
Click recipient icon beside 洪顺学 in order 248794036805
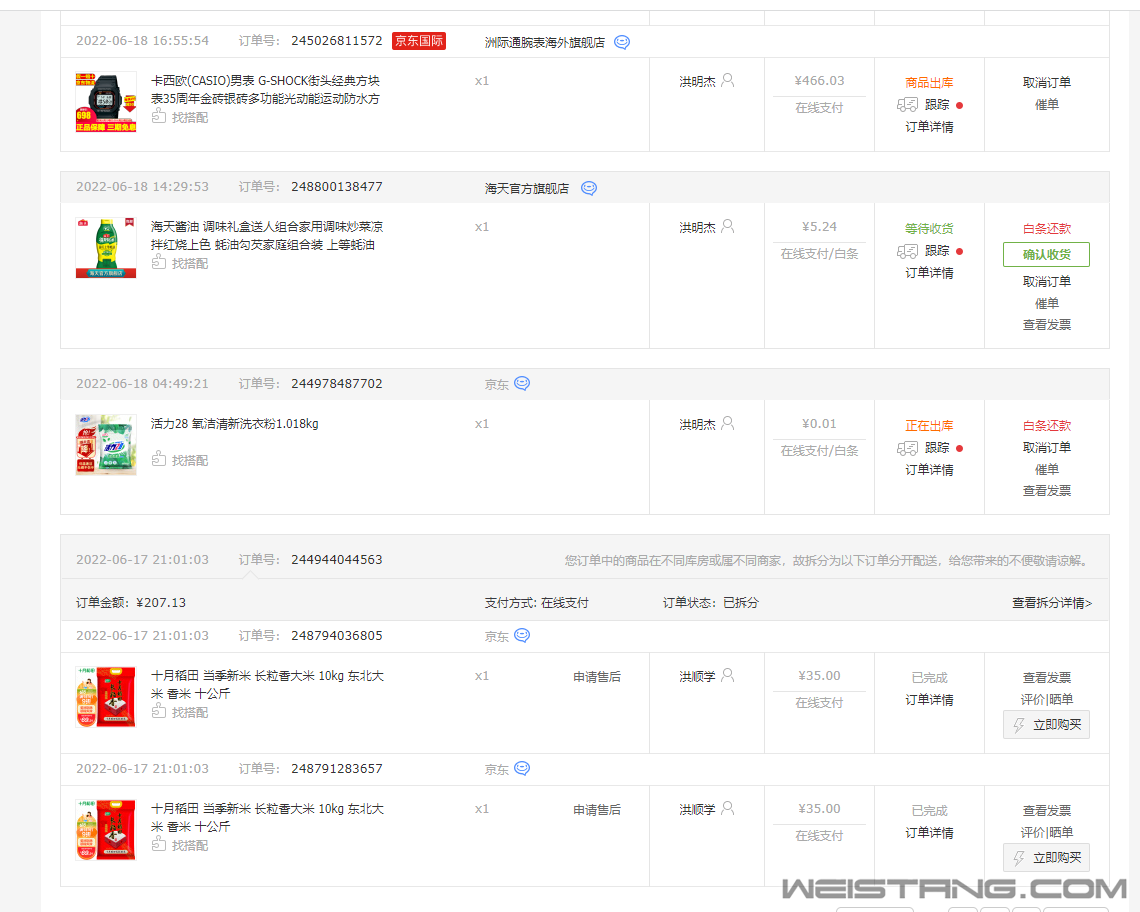[728, 676]
